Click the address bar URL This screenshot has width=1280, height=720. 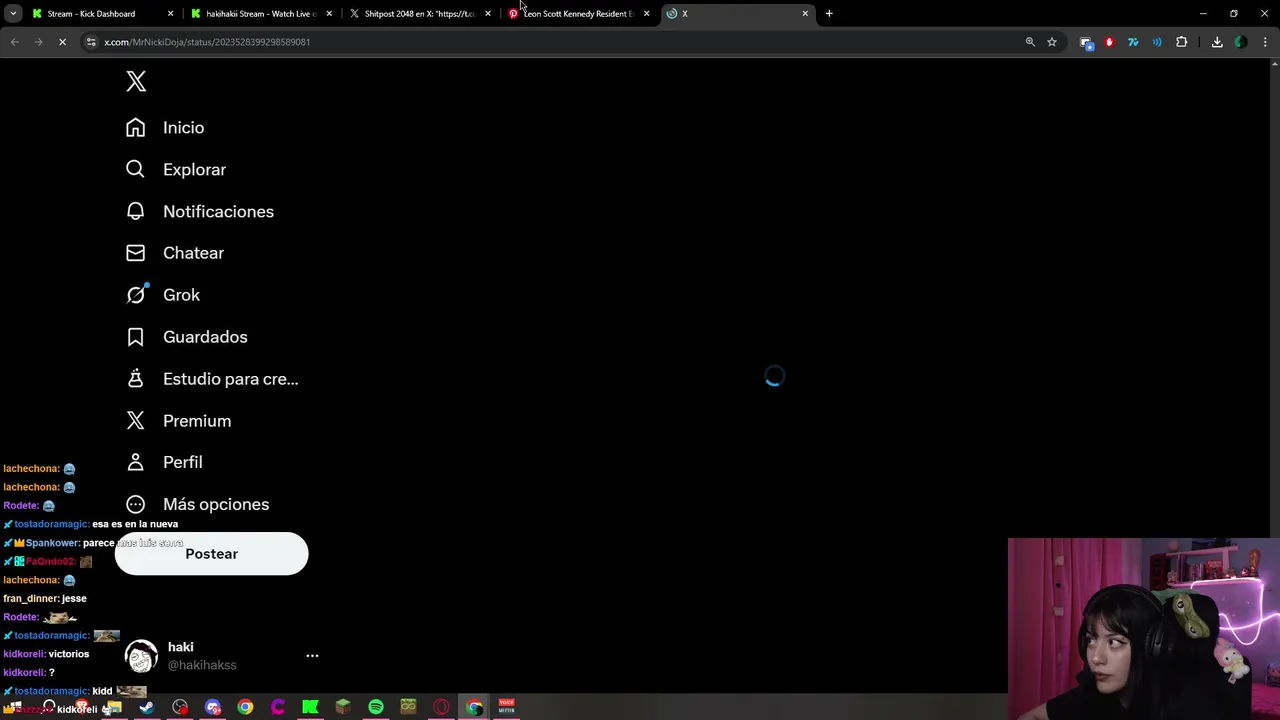[207, 42]
